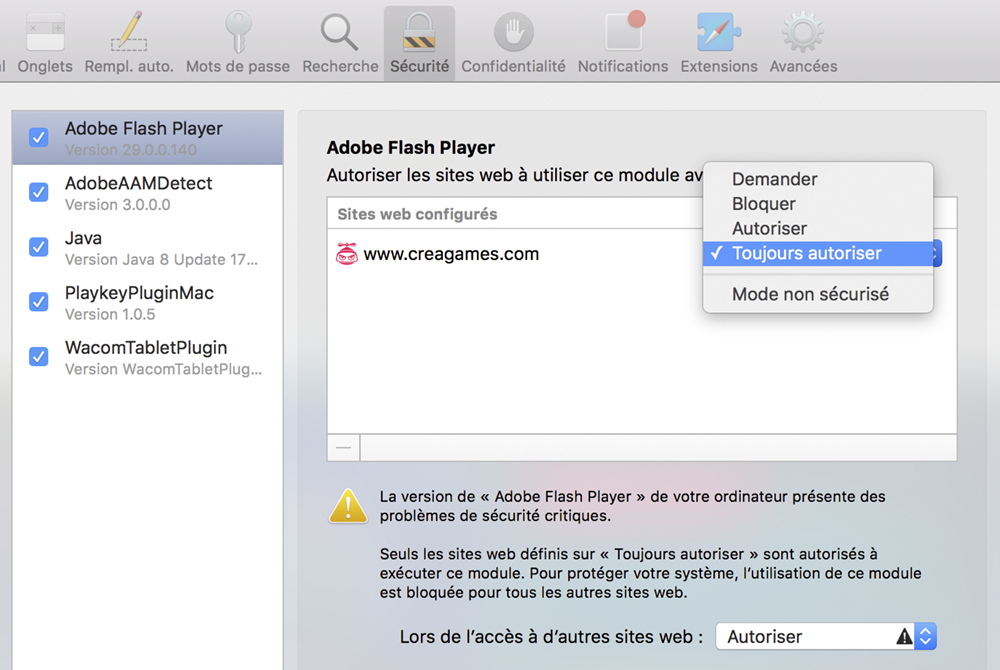
Task: Open the Rempl. auto. preferences pane
Action: pyautogui.click(x=129, y=43)
